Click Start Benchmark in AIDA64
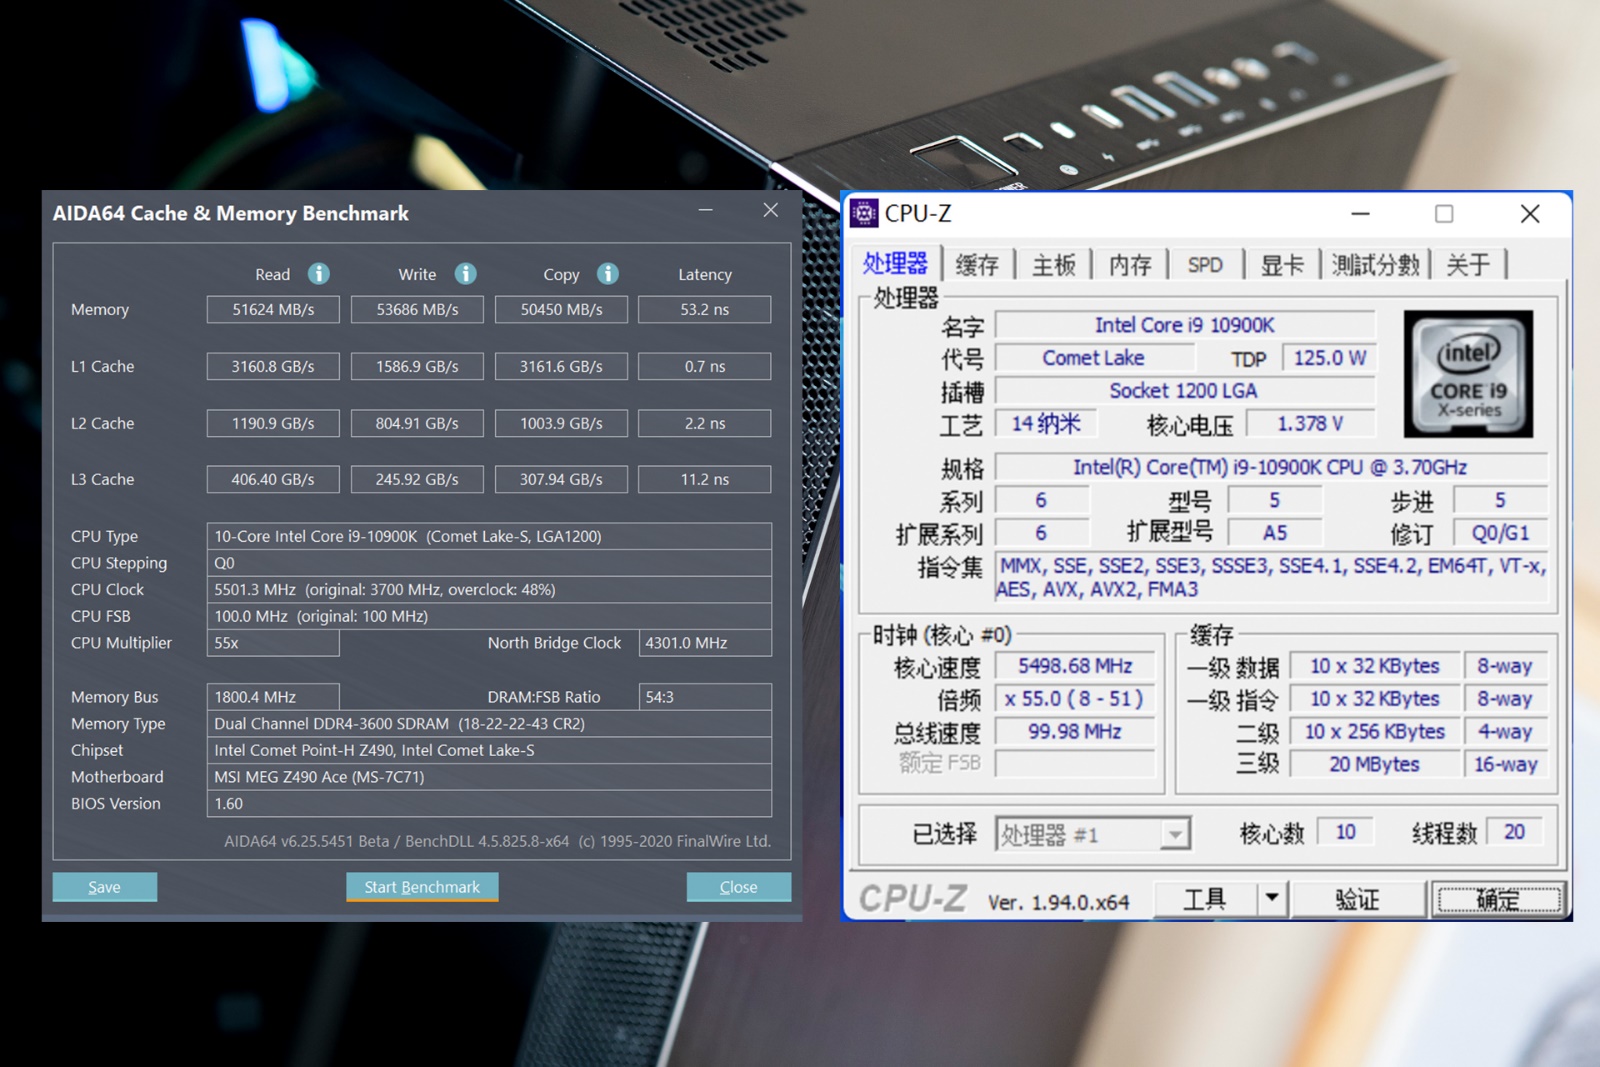Screen dimensions: 1600x1067 [422, 887]
